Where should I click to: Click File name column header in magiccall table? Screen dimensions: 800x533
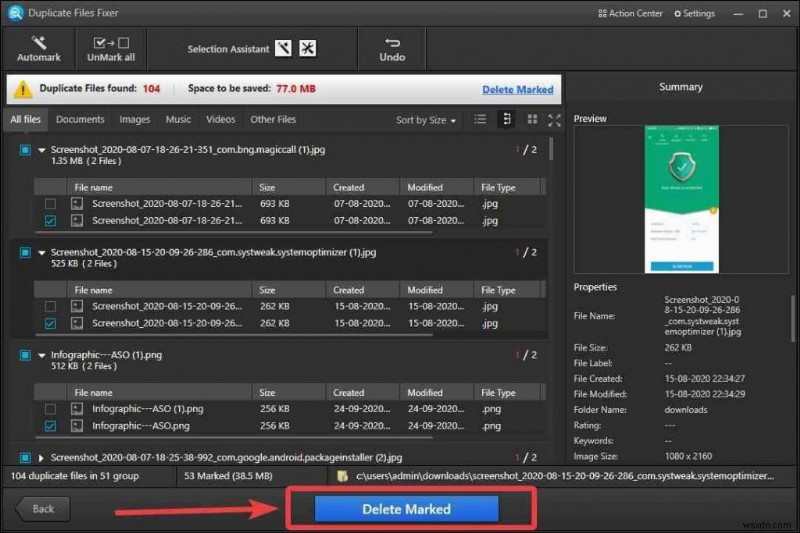160,187
